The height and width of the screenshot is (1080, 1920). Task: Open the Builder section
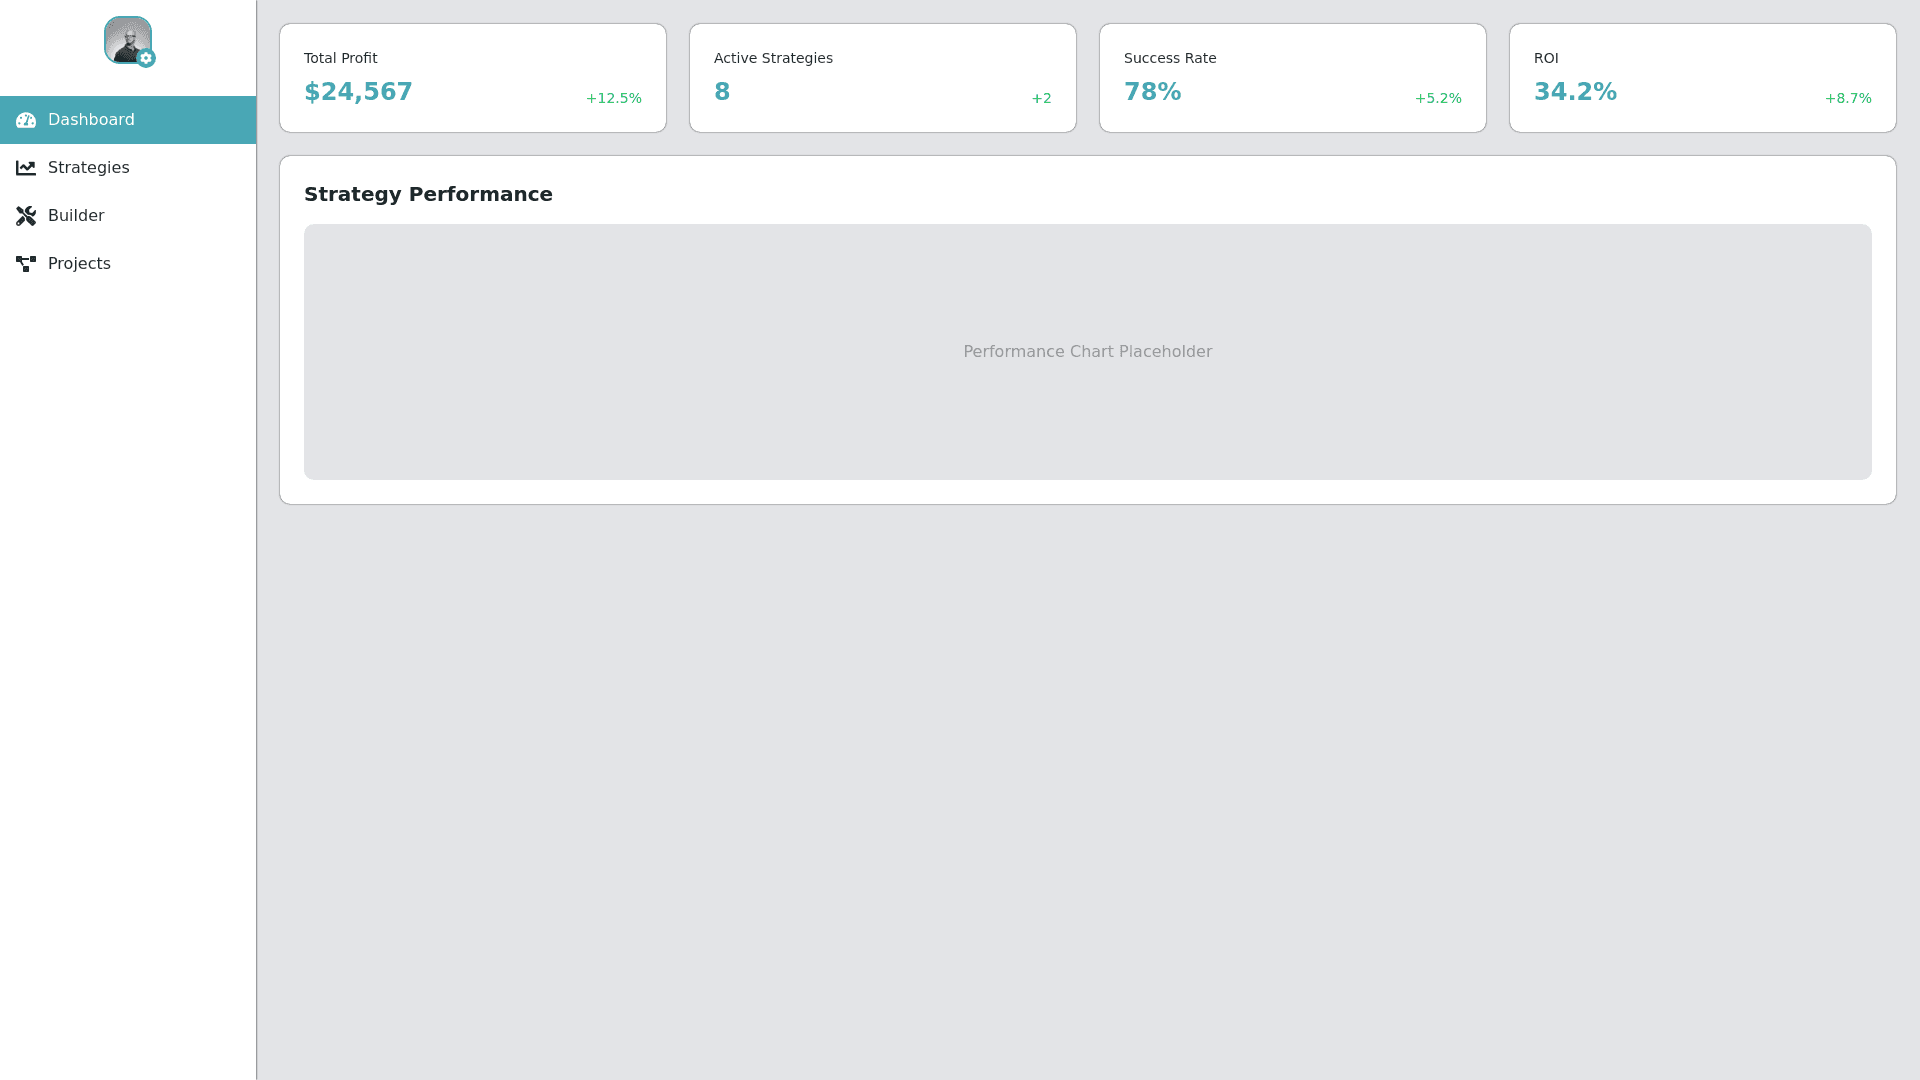(x=76, y=216)
